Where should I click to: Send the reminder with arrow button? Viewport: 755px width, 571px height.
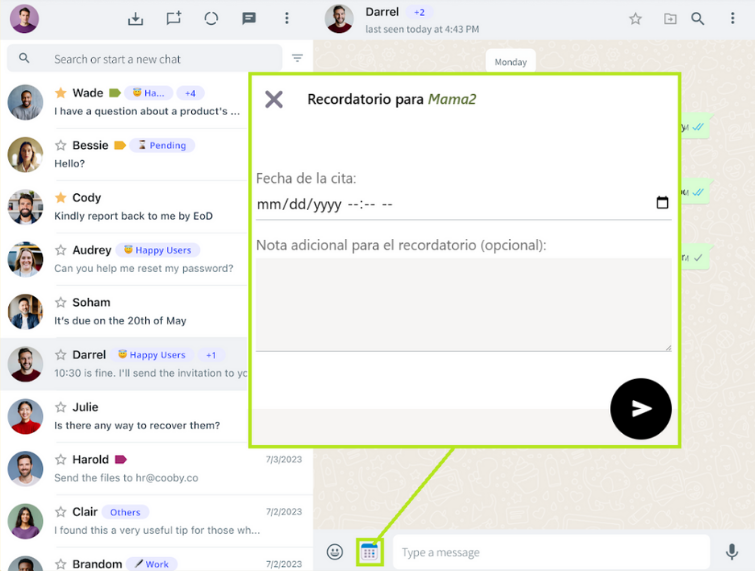(640, 408)
